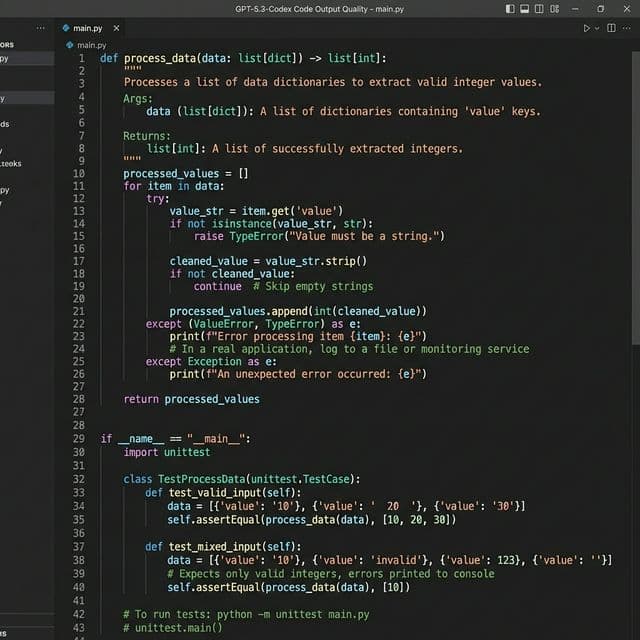The image size is (640, 640).
Task: Click the docstring 'Processes a list of data dictionaries' line
Action: (333, 82)
